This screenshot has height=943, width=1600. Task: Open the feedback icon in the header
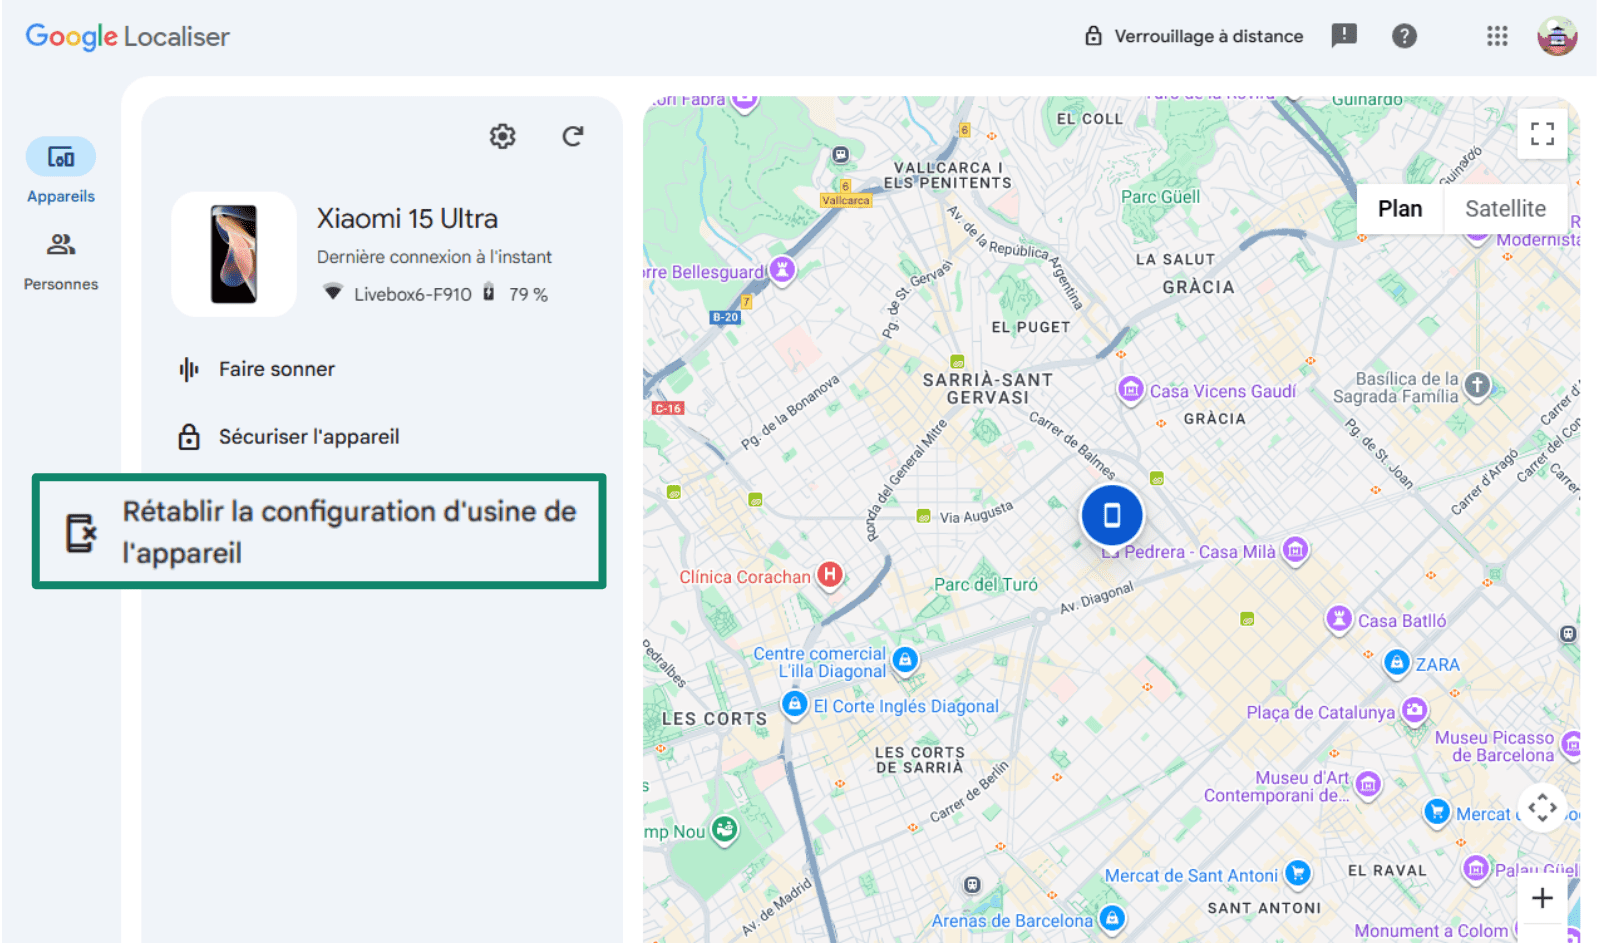click(x=1344, y=36)
